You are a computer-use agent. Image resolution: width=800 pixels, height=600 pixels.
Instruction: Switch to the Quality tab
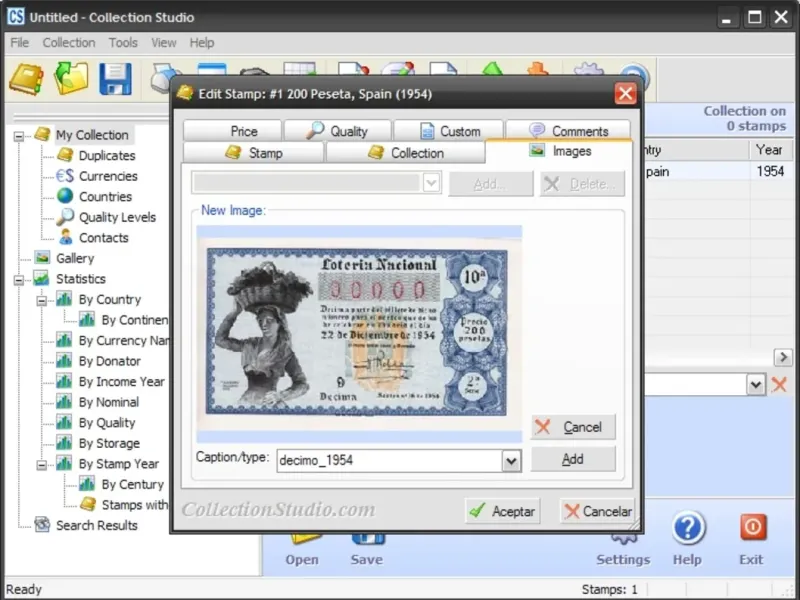(338, 132)
